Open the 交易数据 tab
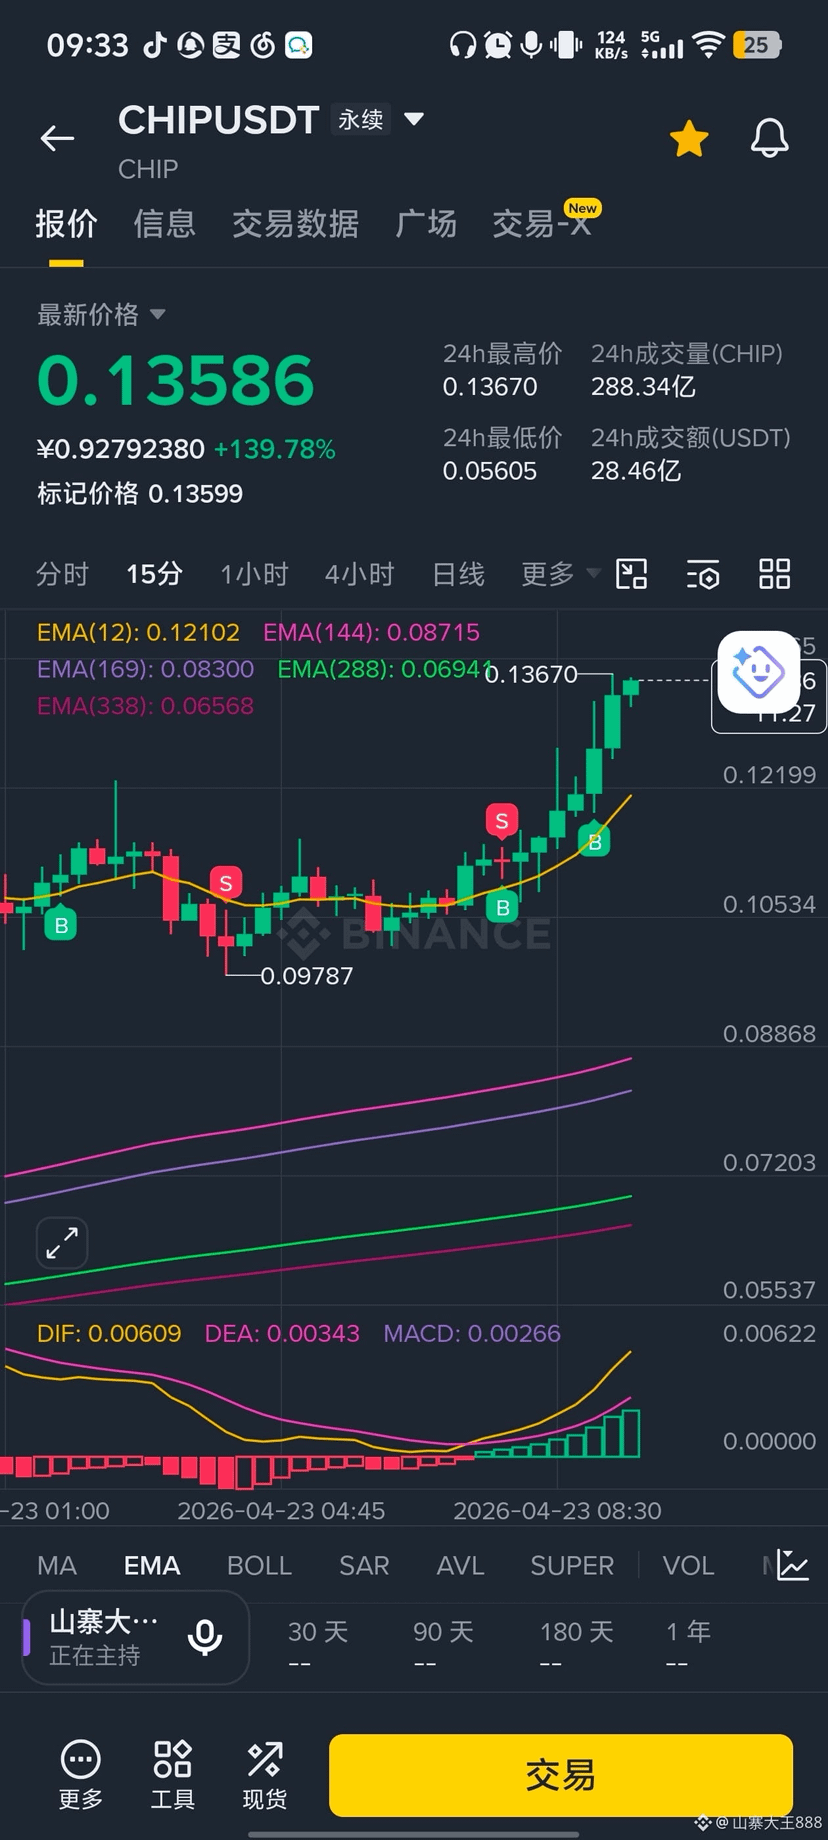Image resolution: width=828 pixels, height=1840 pixels. (x=295, y=223)
